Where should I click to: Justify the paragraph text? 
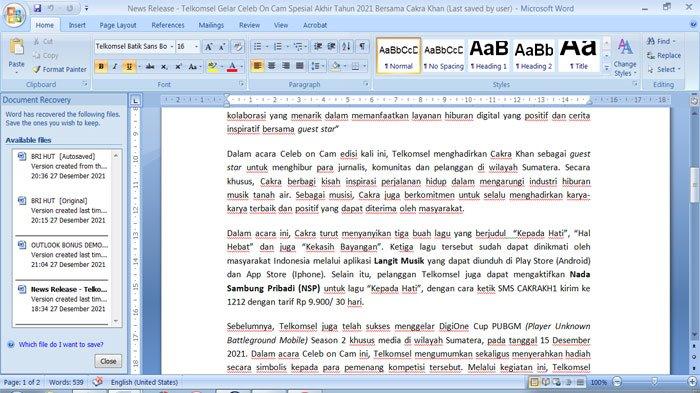tap(300, 67)
